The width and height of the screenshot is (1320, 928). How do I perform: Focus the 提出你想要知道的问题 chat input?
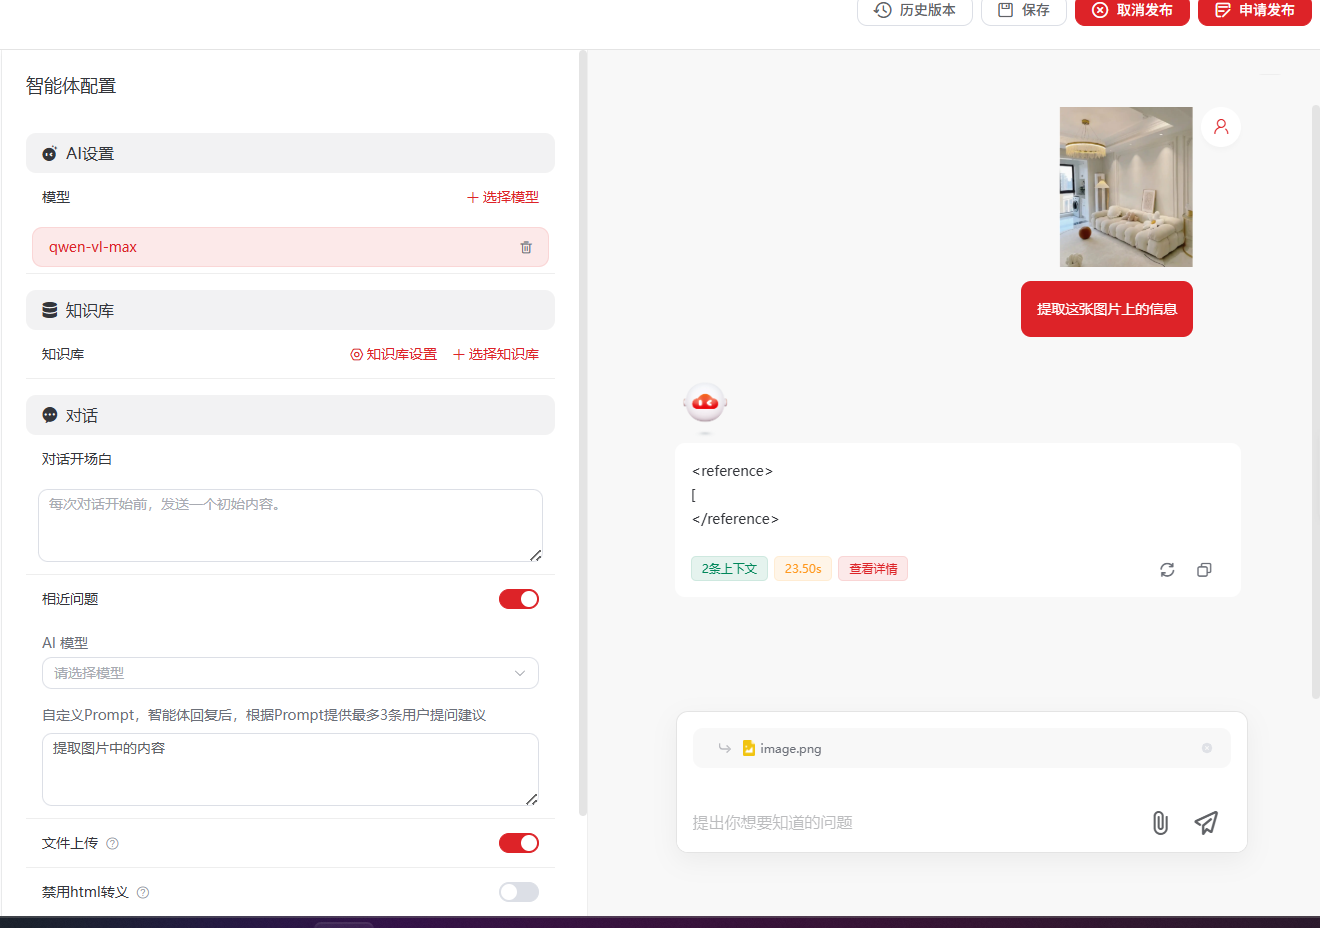coord(910,823)
